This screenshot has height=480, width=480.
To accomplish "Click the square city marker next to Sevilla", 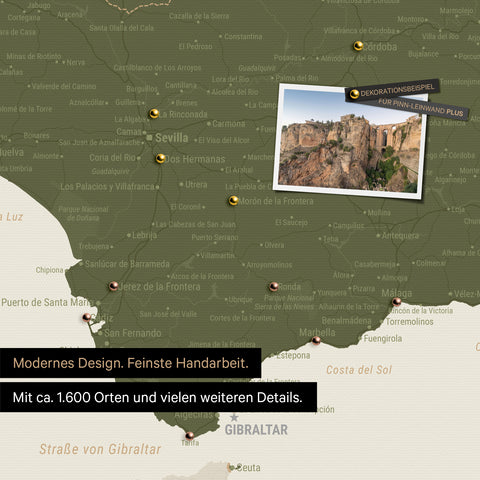I will (x=149, y=137).
